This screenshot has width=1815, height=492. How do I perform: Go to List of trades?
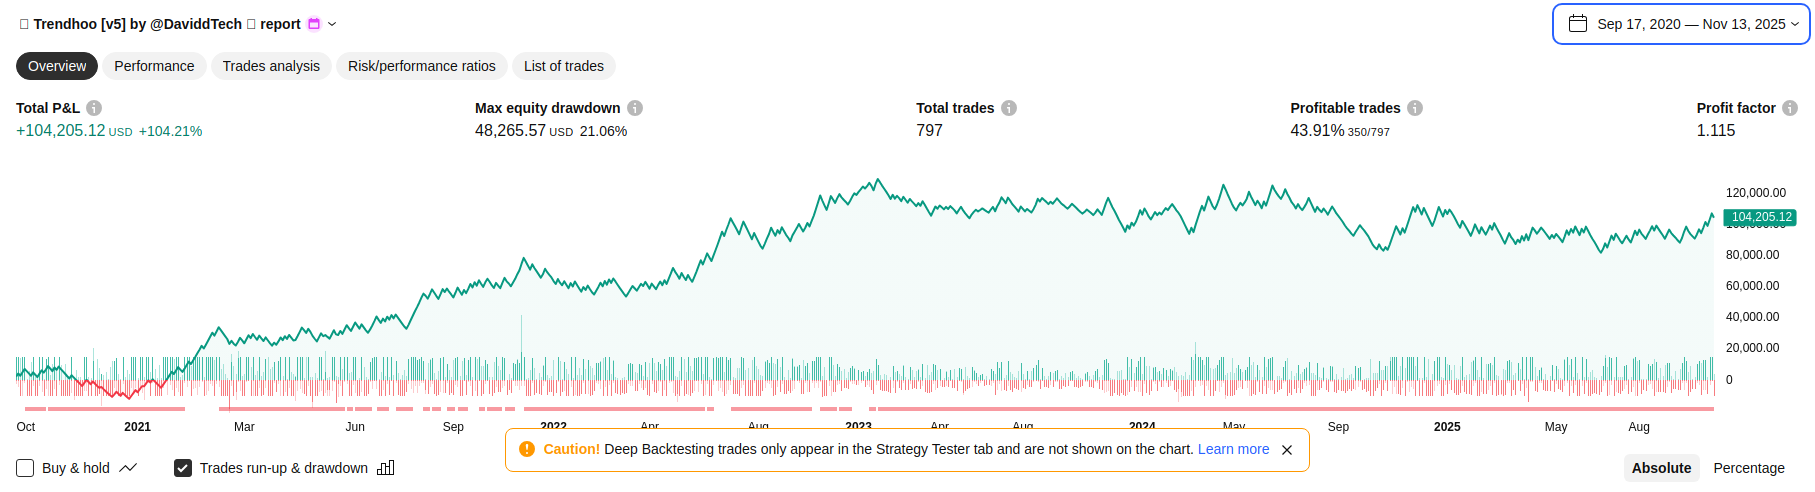coord(563,66)
